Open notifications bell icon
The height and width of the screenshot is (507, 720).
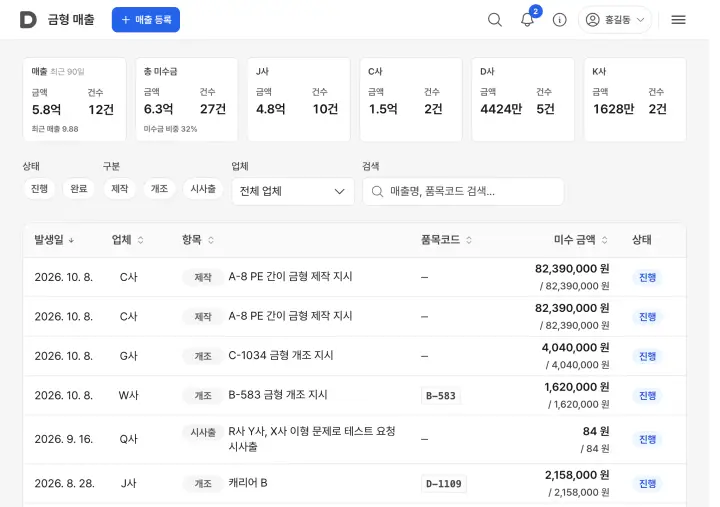527,20
